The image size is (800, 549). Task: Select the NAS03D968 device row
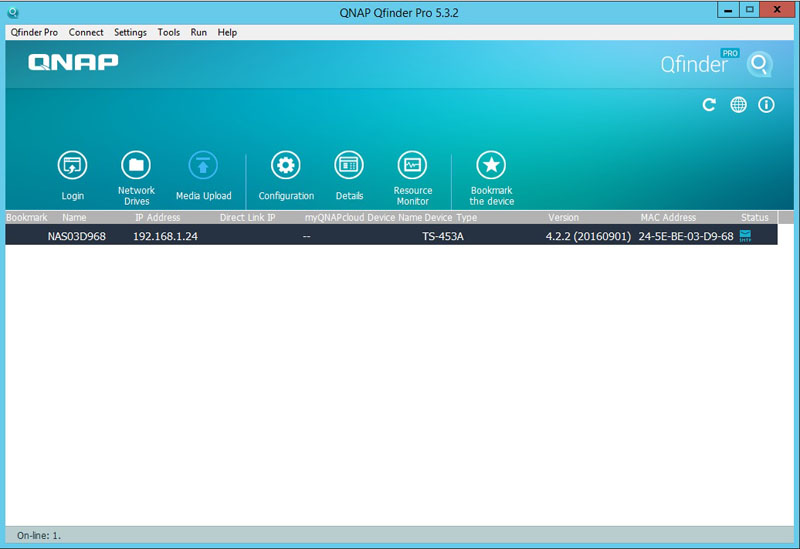click(x=300, y=236)
